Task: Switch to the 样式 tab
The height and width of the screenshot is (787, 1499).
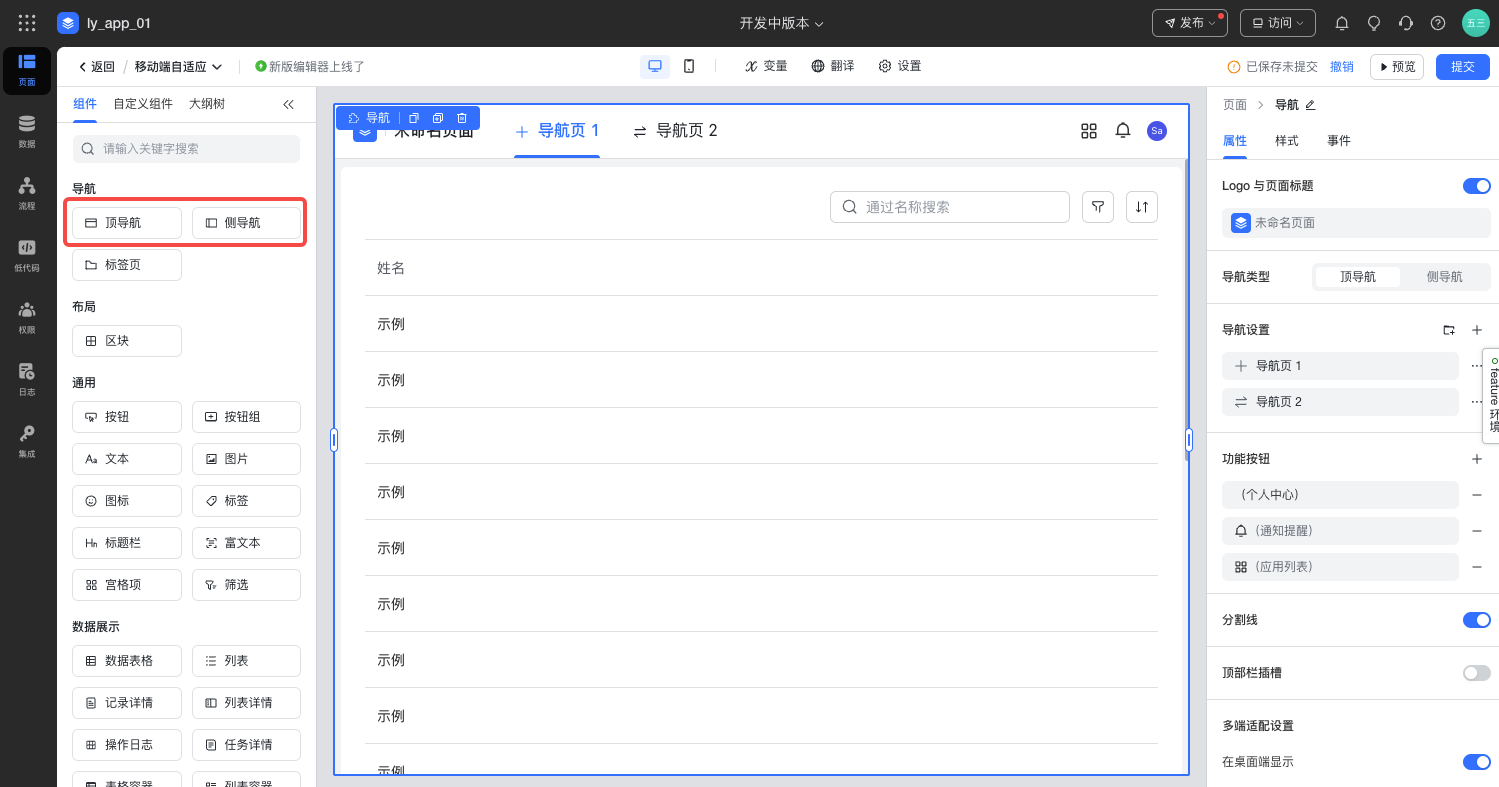Action: (x=1287, y=141)
